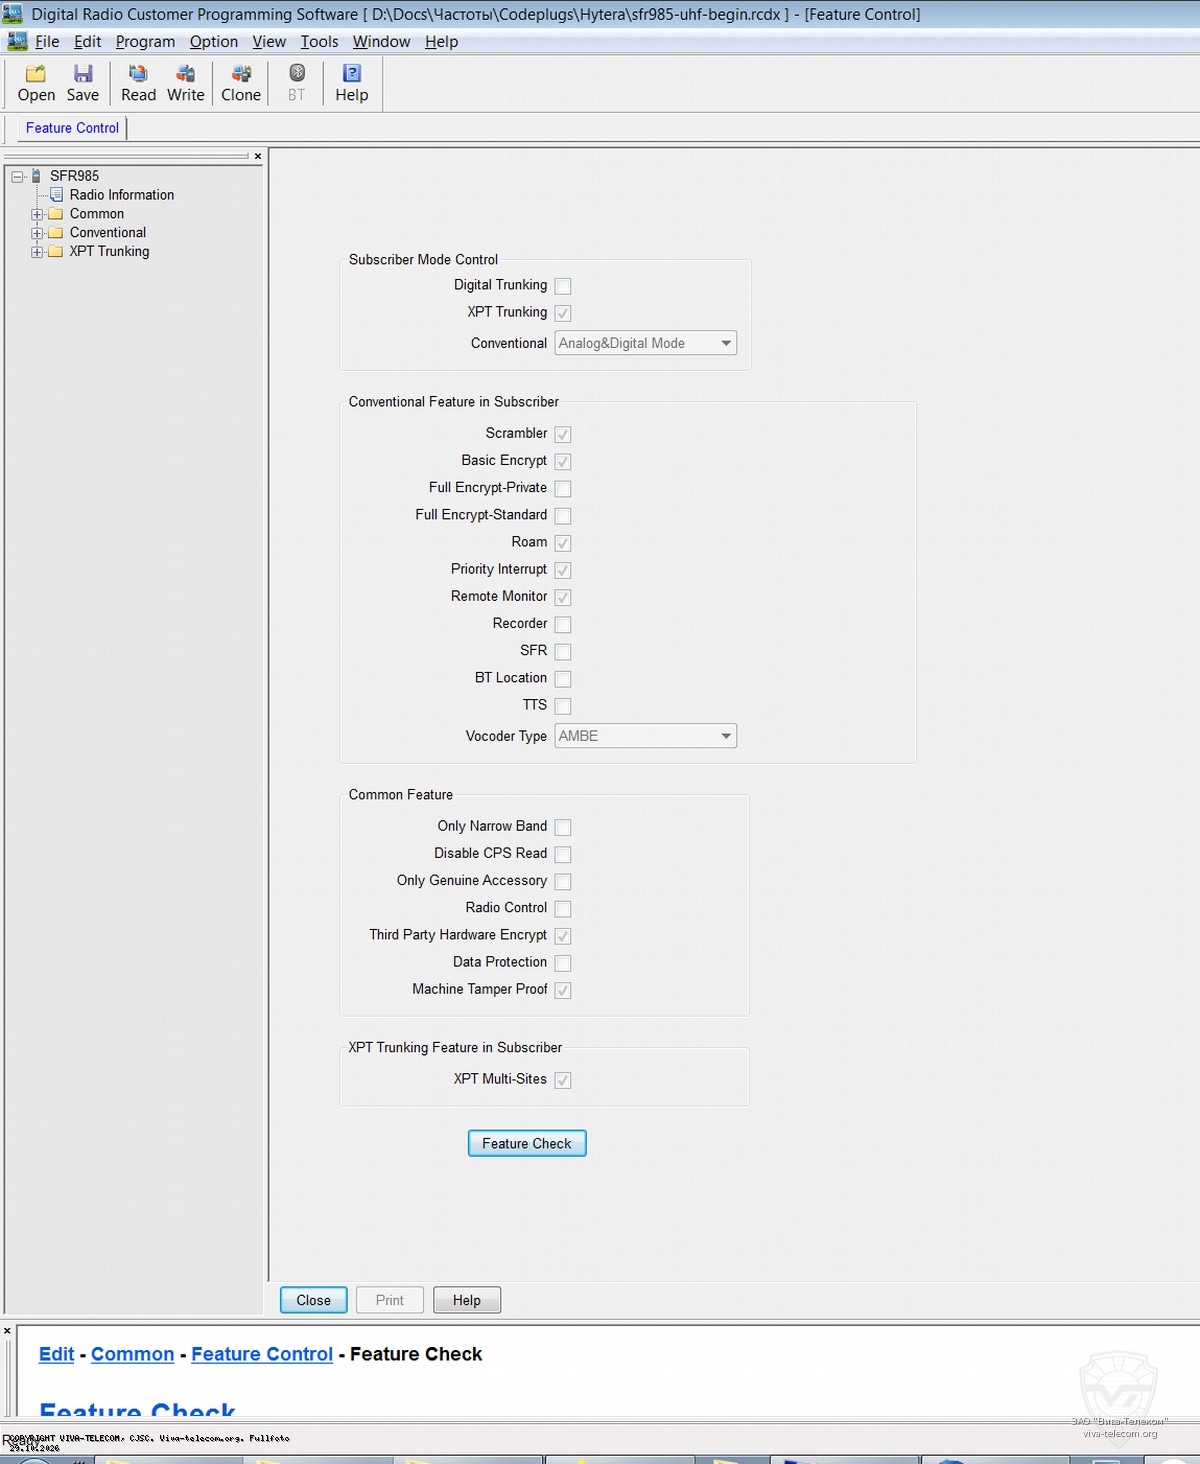Expand the XPT Trunking tree folder
The height and width of the screenshot is (1464, 1200).
coord(37,252)
